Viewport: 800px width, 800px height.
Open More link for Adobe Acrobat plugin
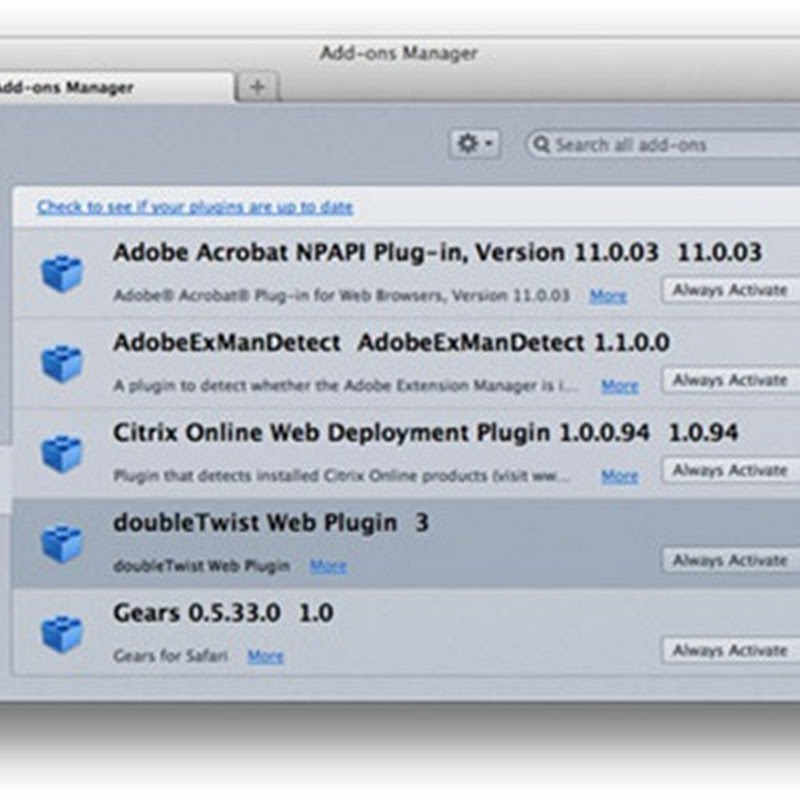[x=608, y=296]
